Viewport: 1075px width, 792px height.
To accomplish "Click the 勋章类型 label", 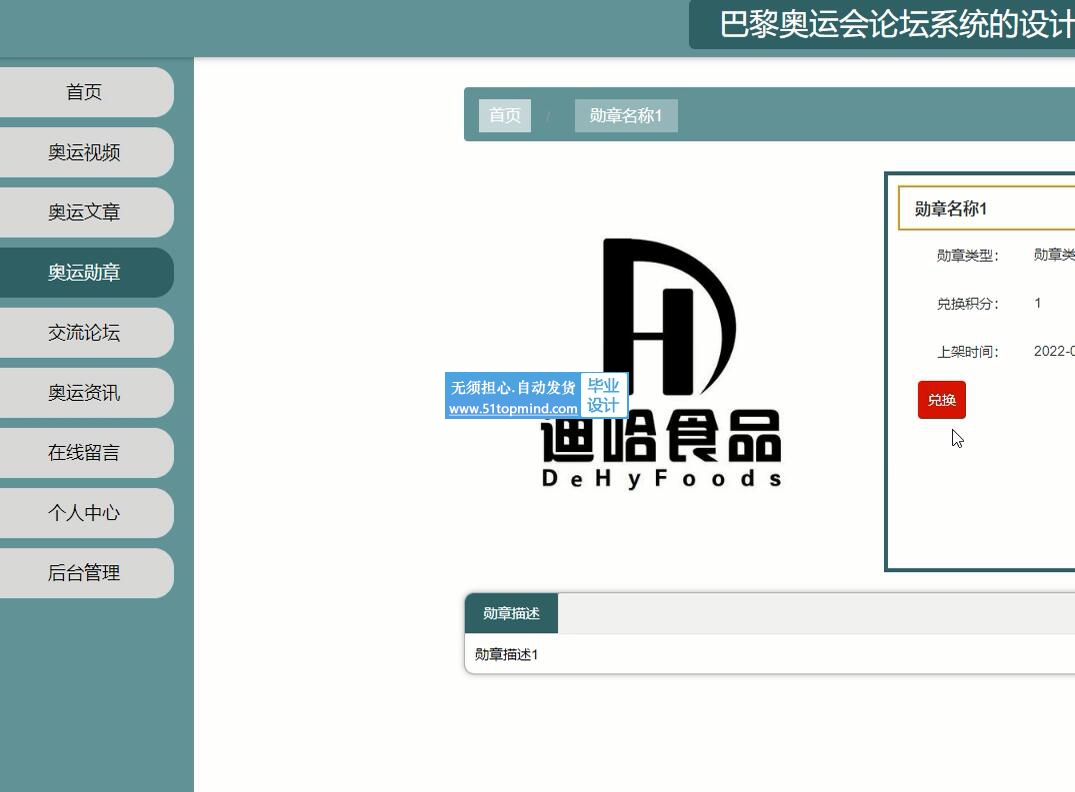I will point(967,256).
